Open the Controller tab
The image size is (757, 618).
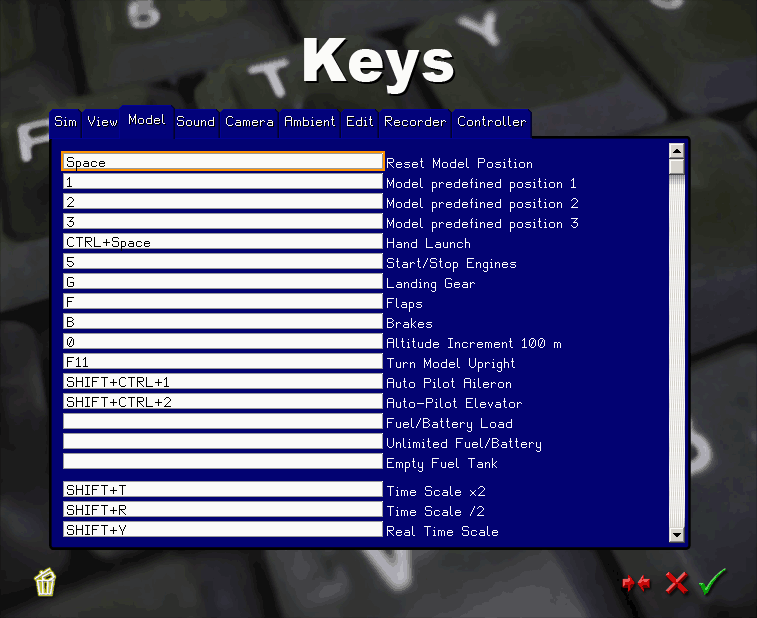(491, 122)
